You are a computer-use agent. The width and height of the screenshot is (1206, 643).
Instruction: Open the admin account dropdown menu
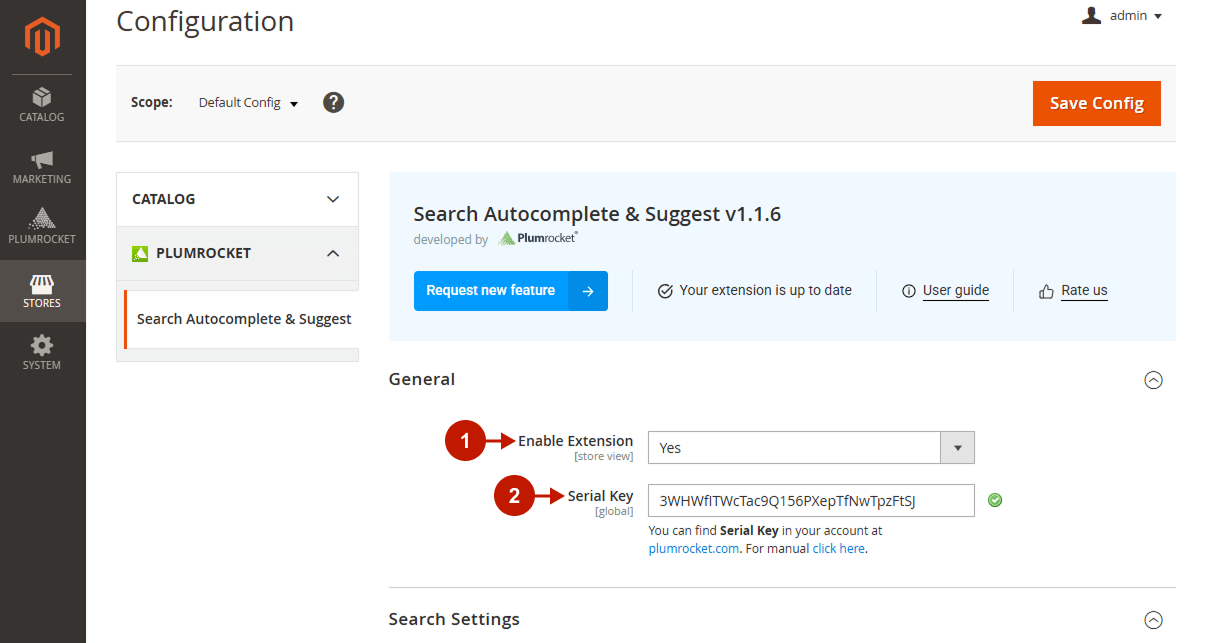point(1123,16)
